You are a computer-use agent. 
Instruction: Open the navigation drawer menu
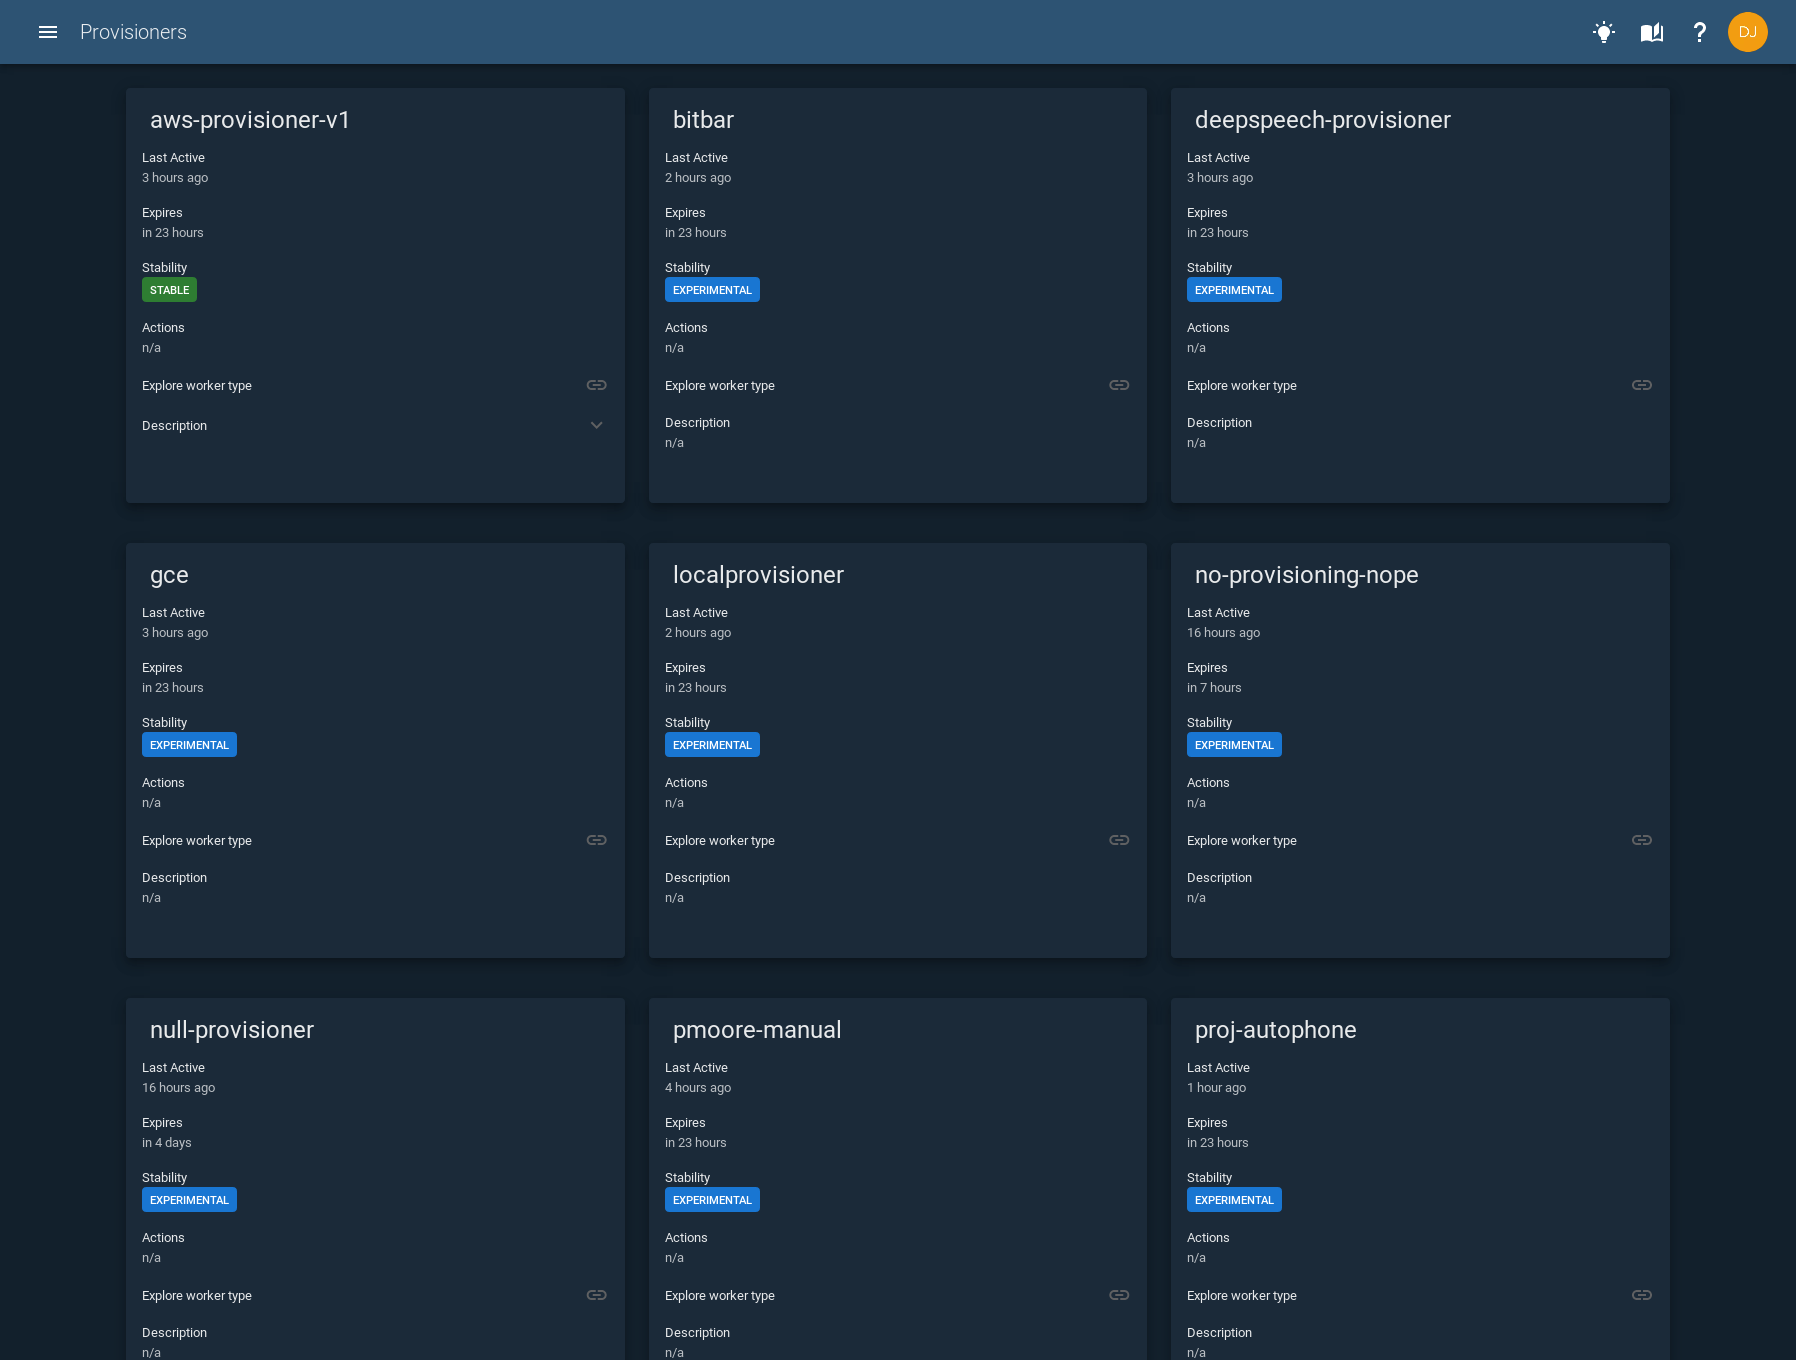click(x=48, y=32)
